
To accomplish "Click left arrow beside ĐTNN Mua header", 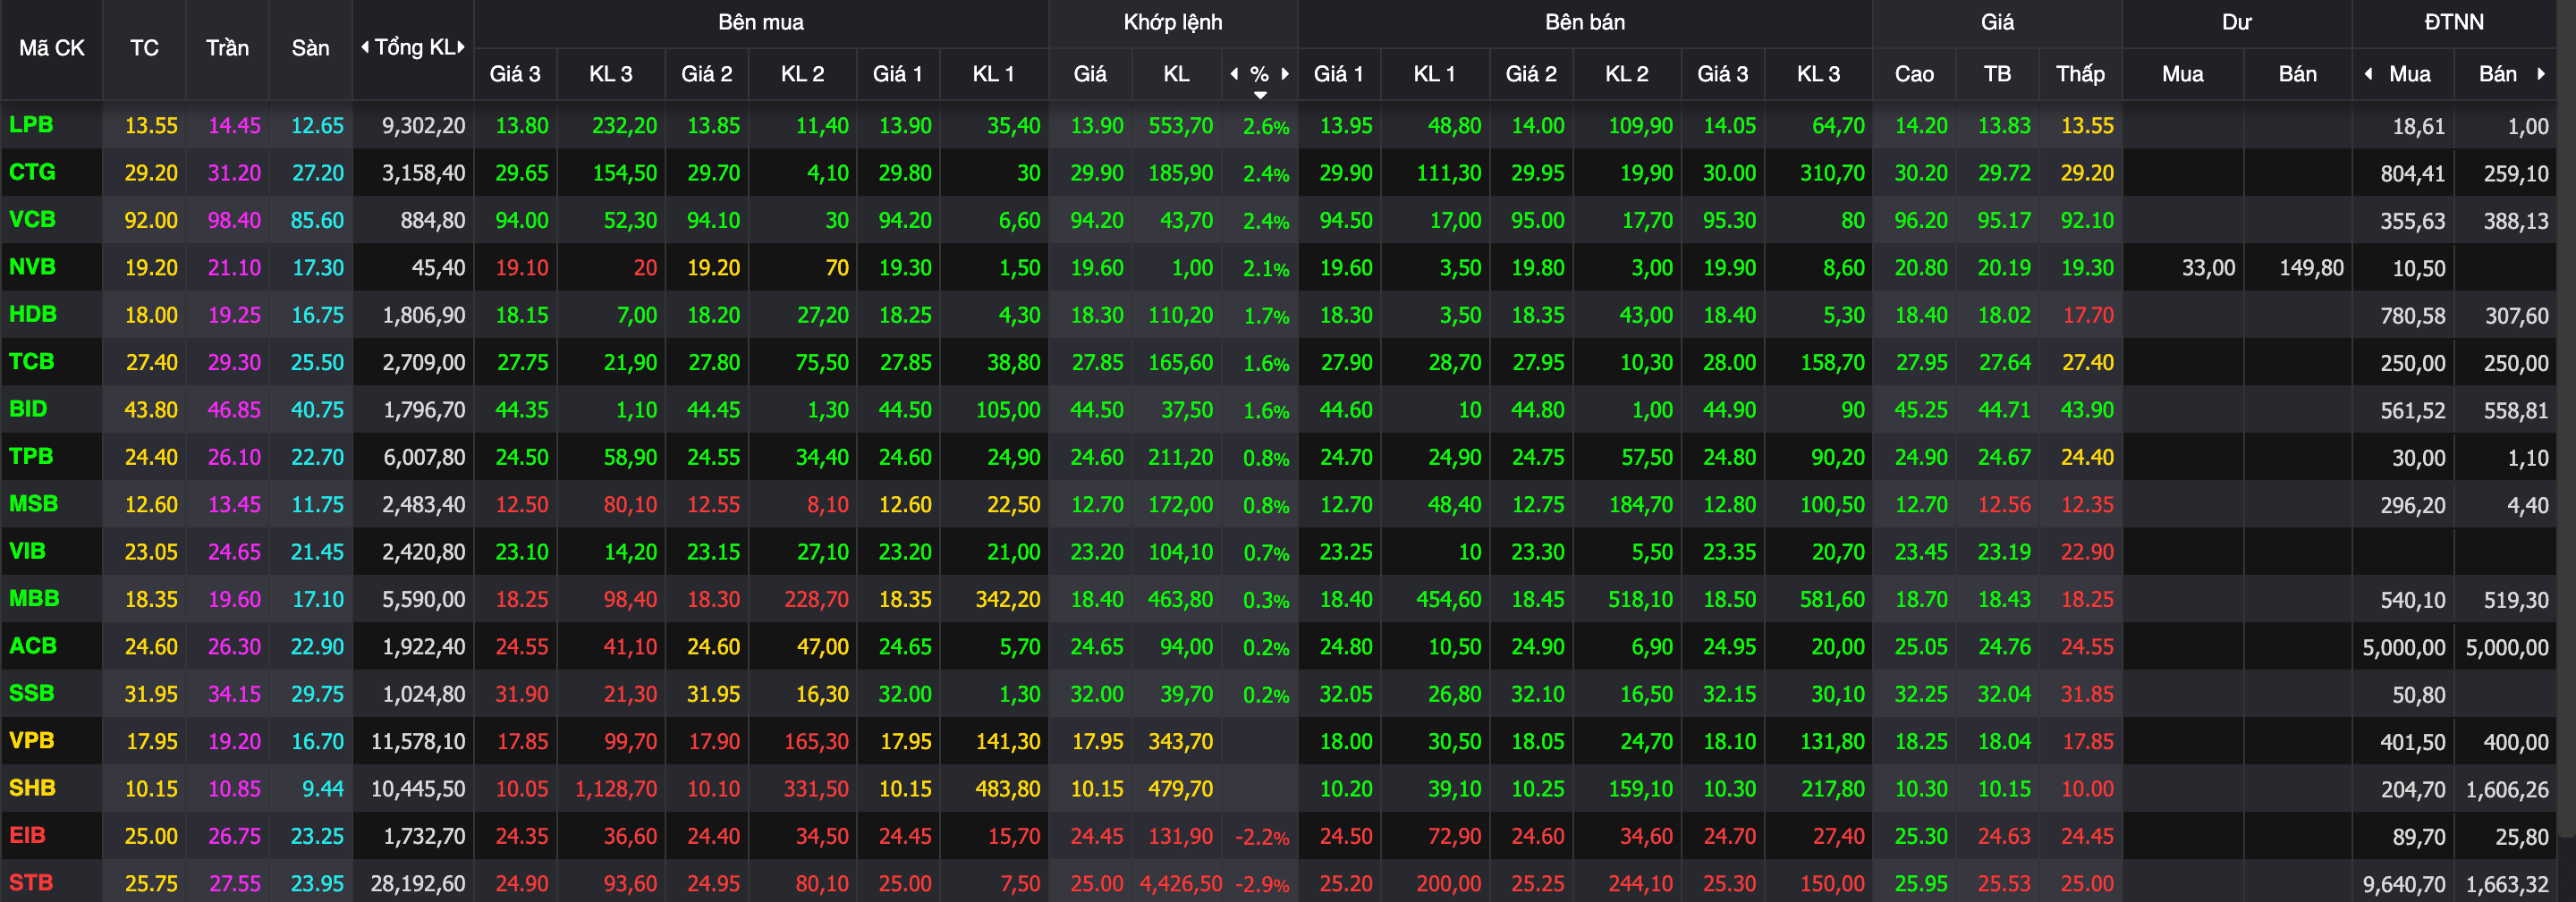I will [2368, 73].
